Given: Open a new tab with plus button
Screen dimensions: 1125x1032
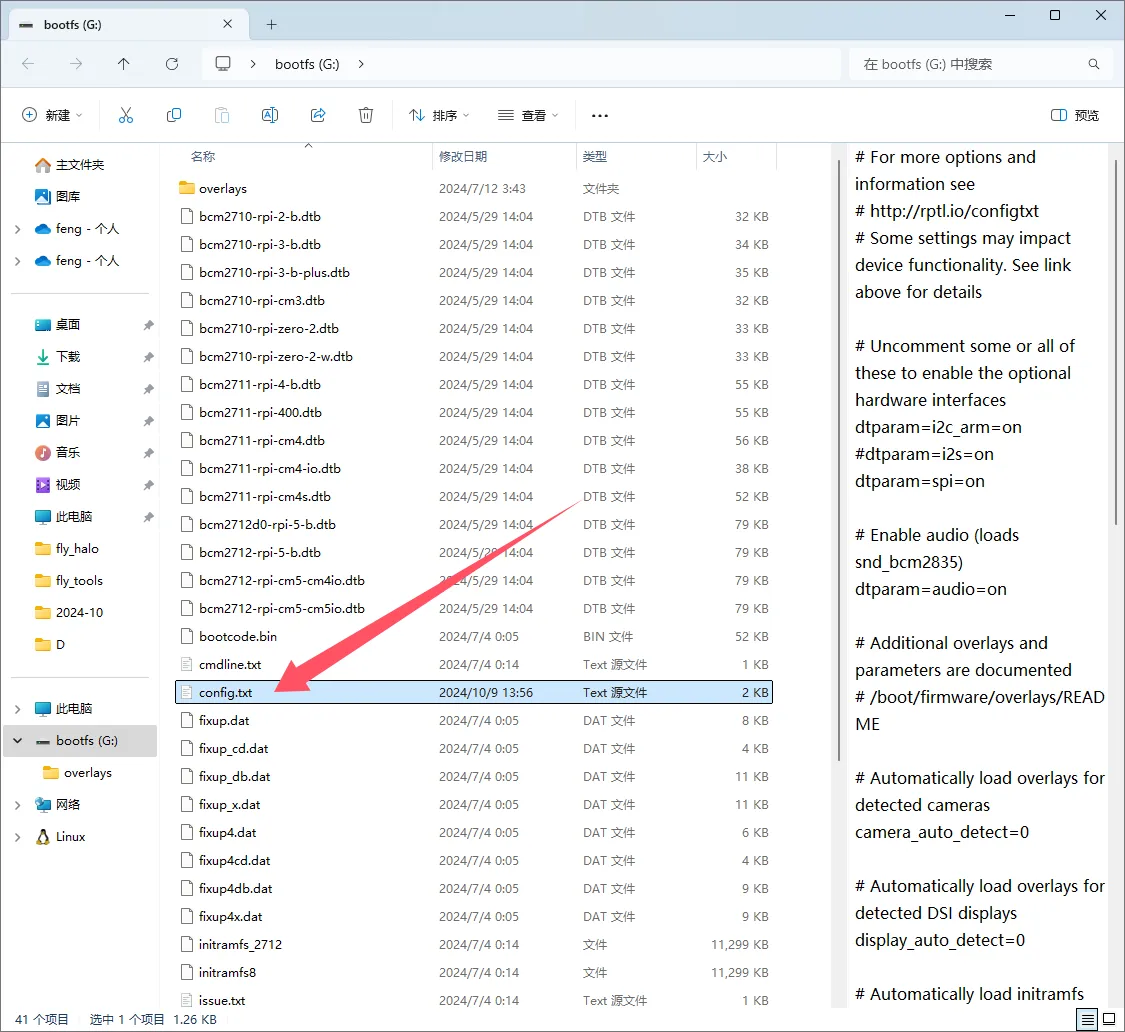Looking at the screenshot, I should (271, 24).
